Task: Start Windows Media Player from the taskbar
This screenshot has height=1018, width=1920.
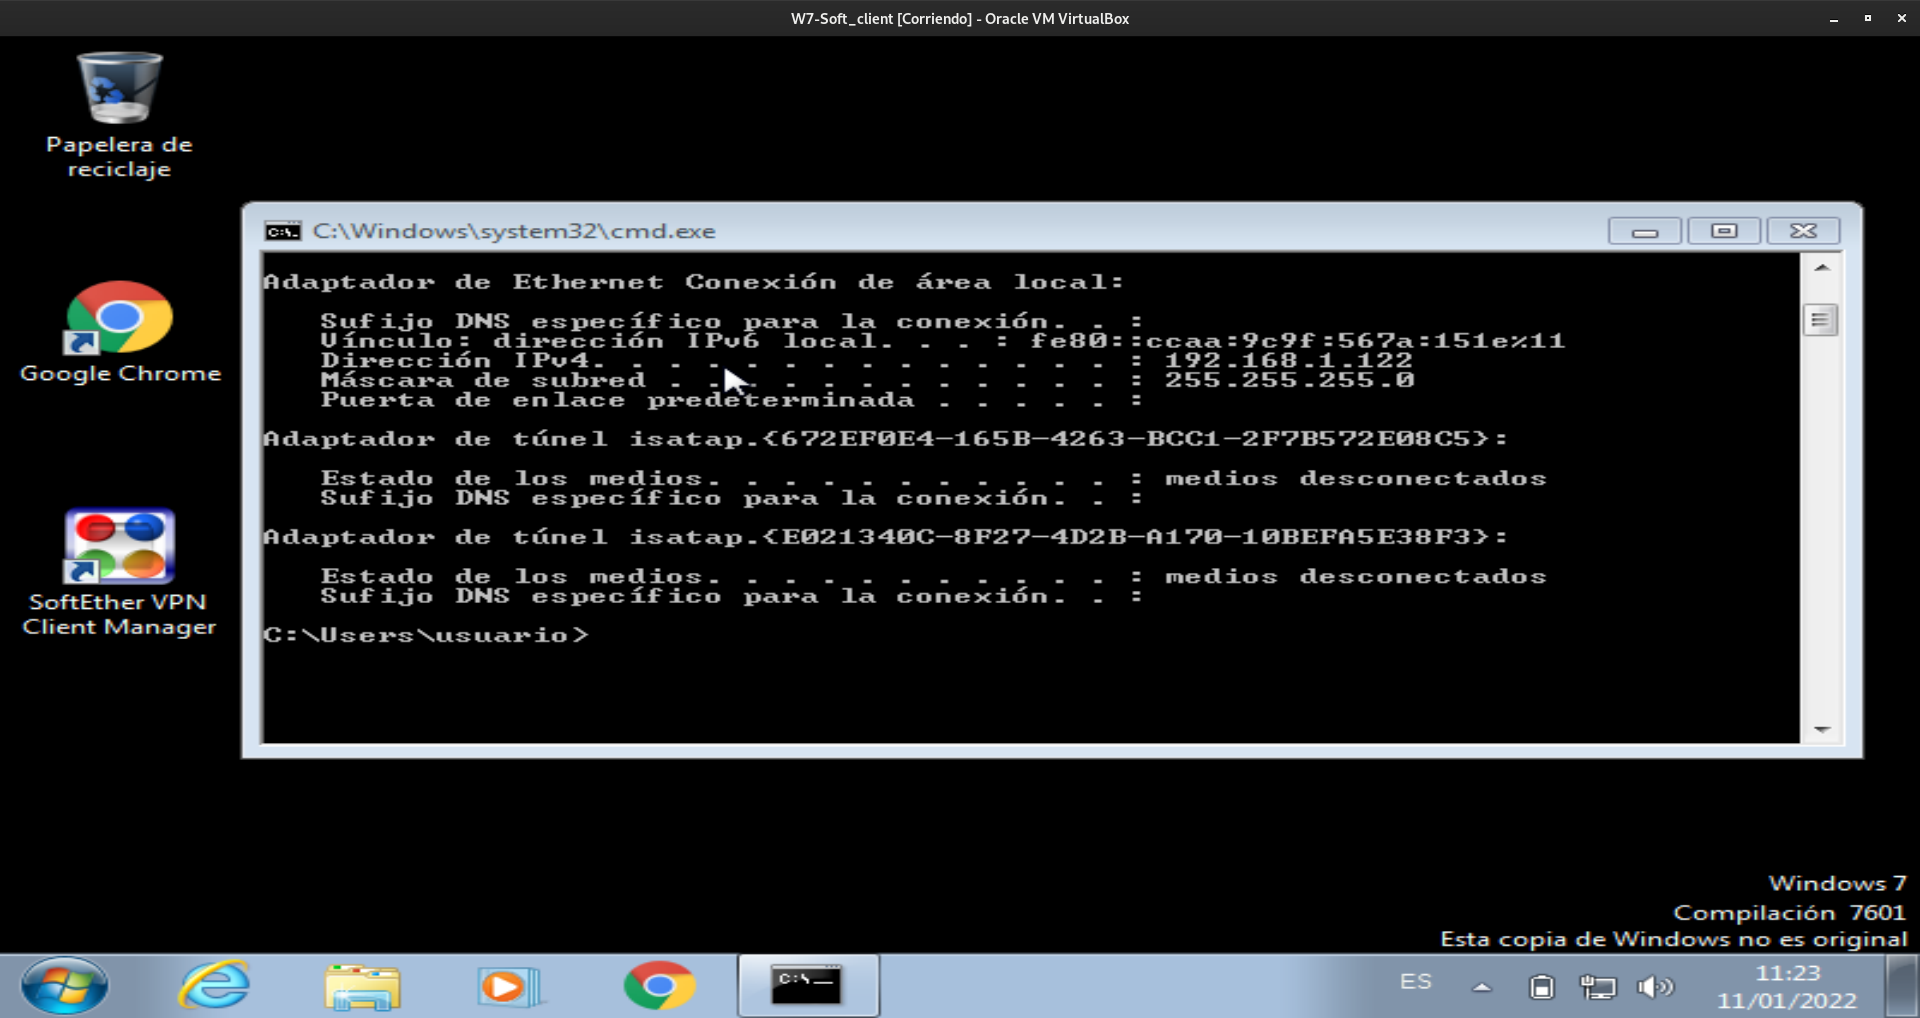Action: click(x=508, y=985)
